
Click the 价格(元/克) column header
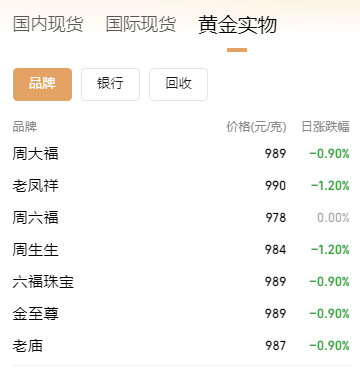(256, 127)
